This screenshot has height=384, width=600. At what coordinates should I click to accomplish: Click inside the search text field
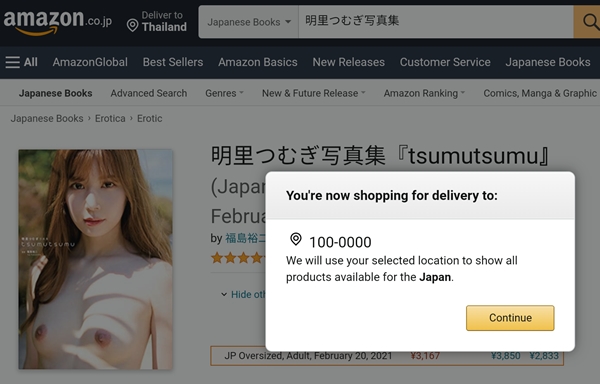point(436,22)
